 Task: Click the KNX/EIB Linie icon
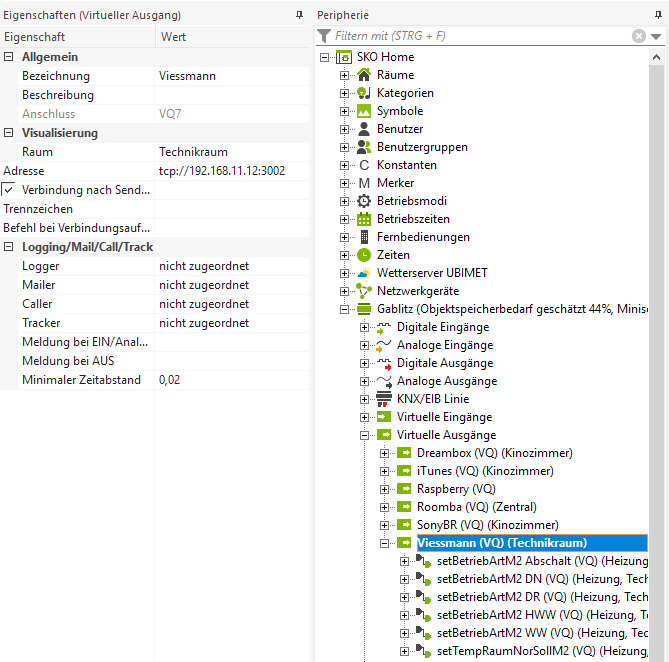click(384, 399)
